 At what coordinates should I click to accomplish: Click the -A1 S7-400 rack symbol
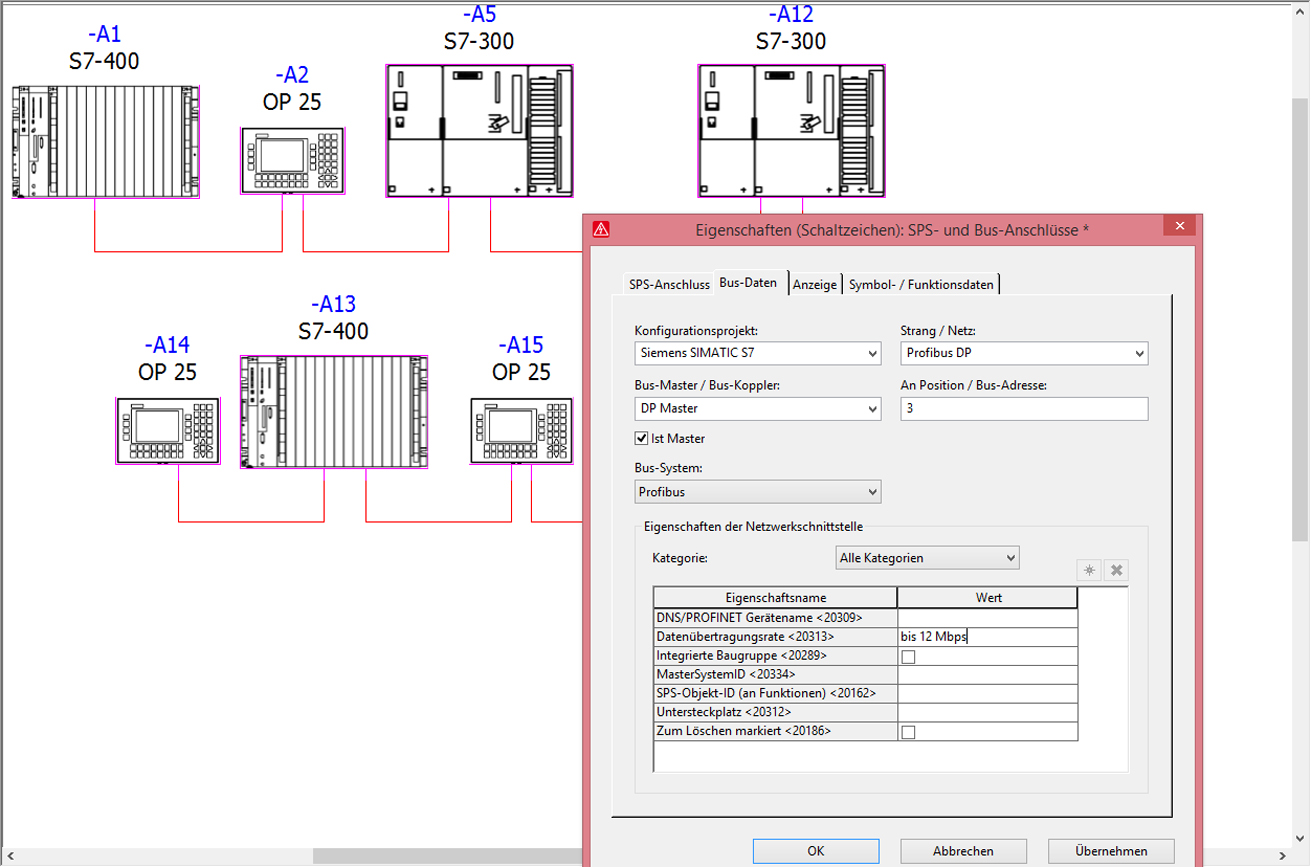click(105, 142)
